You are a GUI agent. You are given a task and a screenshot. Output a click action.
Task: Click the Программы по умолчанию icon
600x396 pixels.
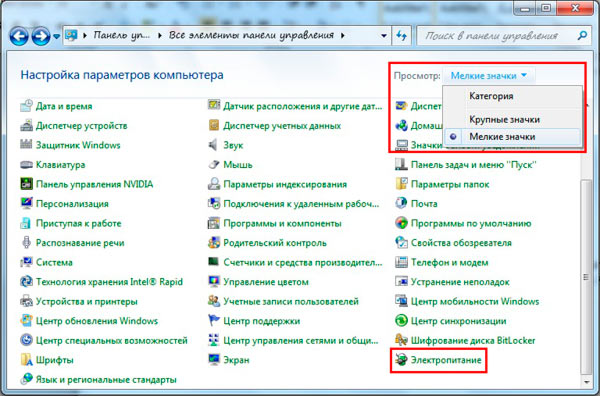click(x=401, y=223)
